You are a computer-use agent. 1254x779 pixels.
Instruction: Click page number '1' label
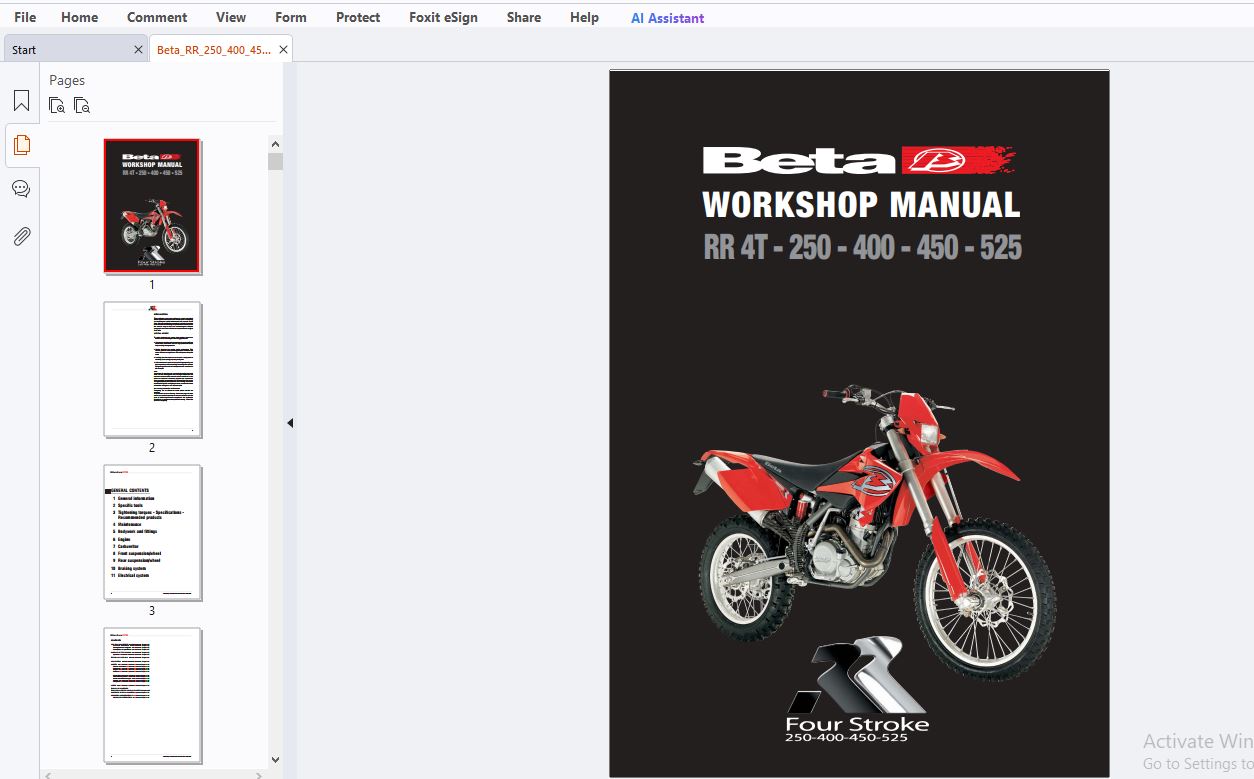[x=152, y=285]
